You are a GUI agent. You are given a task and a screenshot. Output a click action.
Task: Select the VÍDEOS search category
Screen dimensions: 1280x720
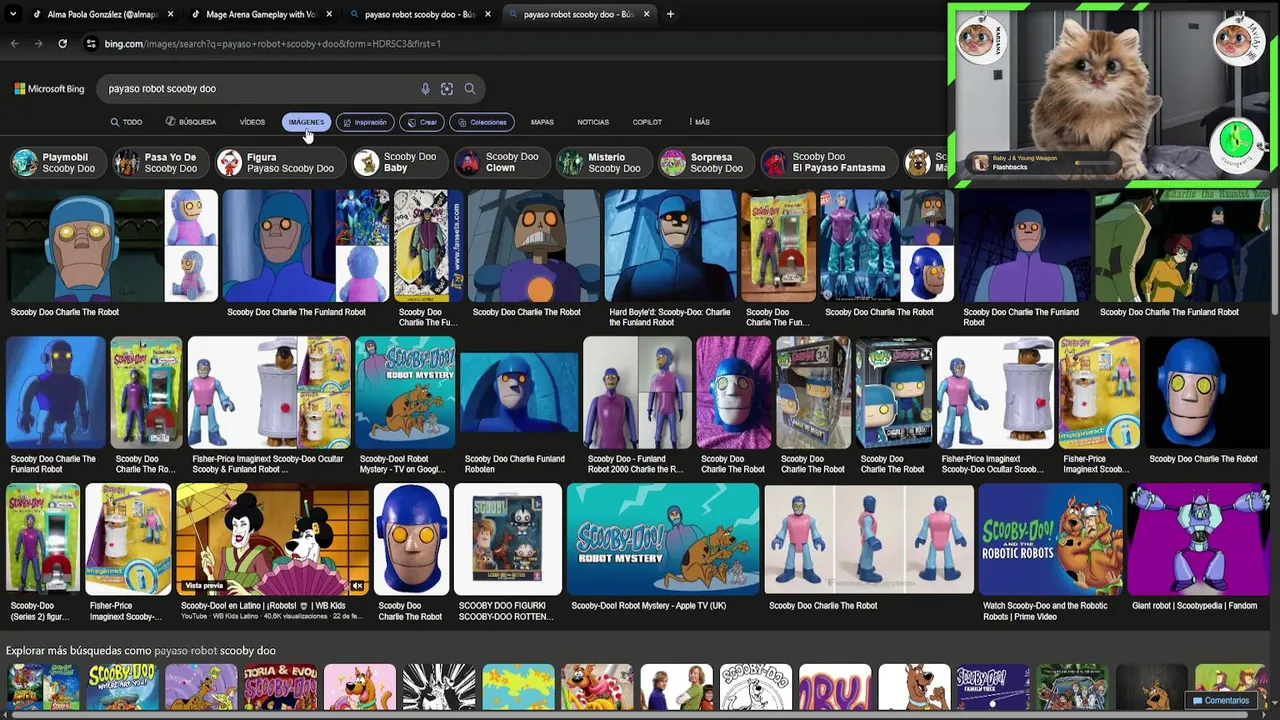click(252, 122)
